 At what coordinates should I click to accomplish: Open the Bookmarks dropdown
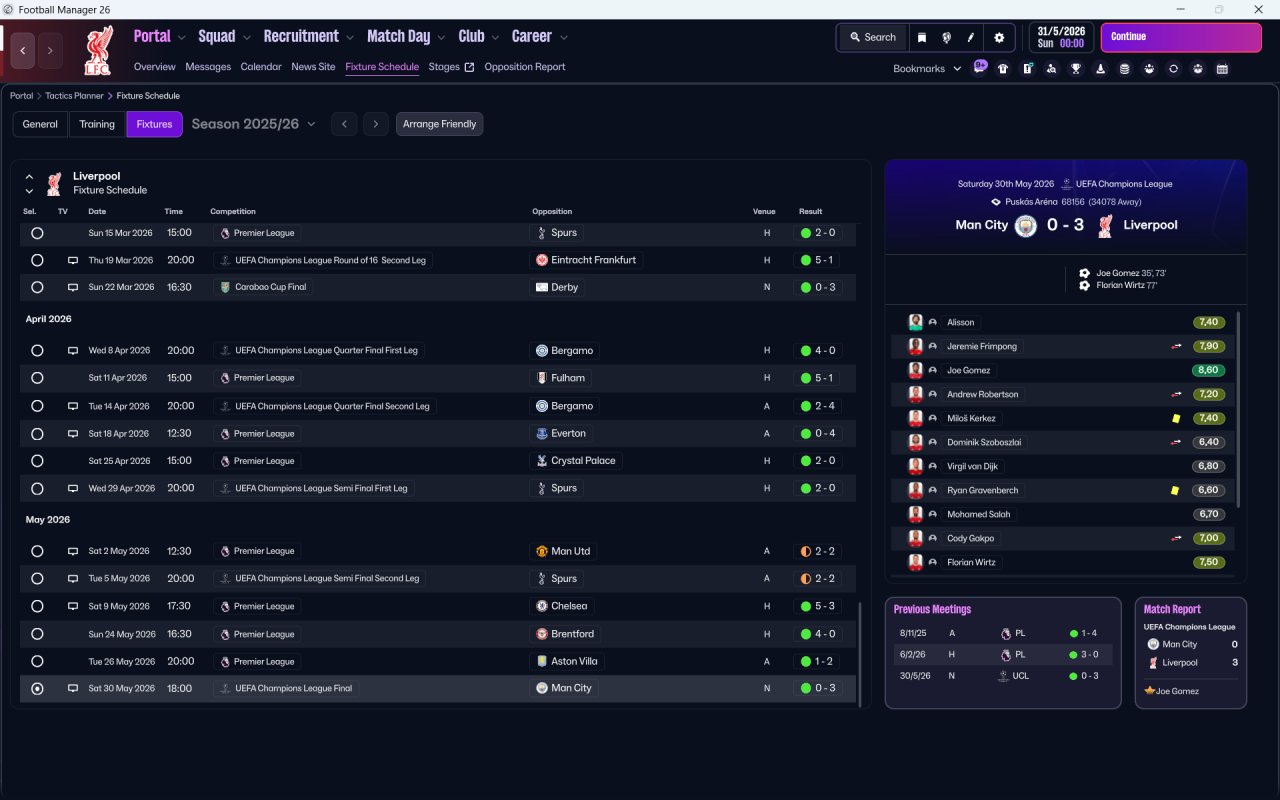click(927, 69)
